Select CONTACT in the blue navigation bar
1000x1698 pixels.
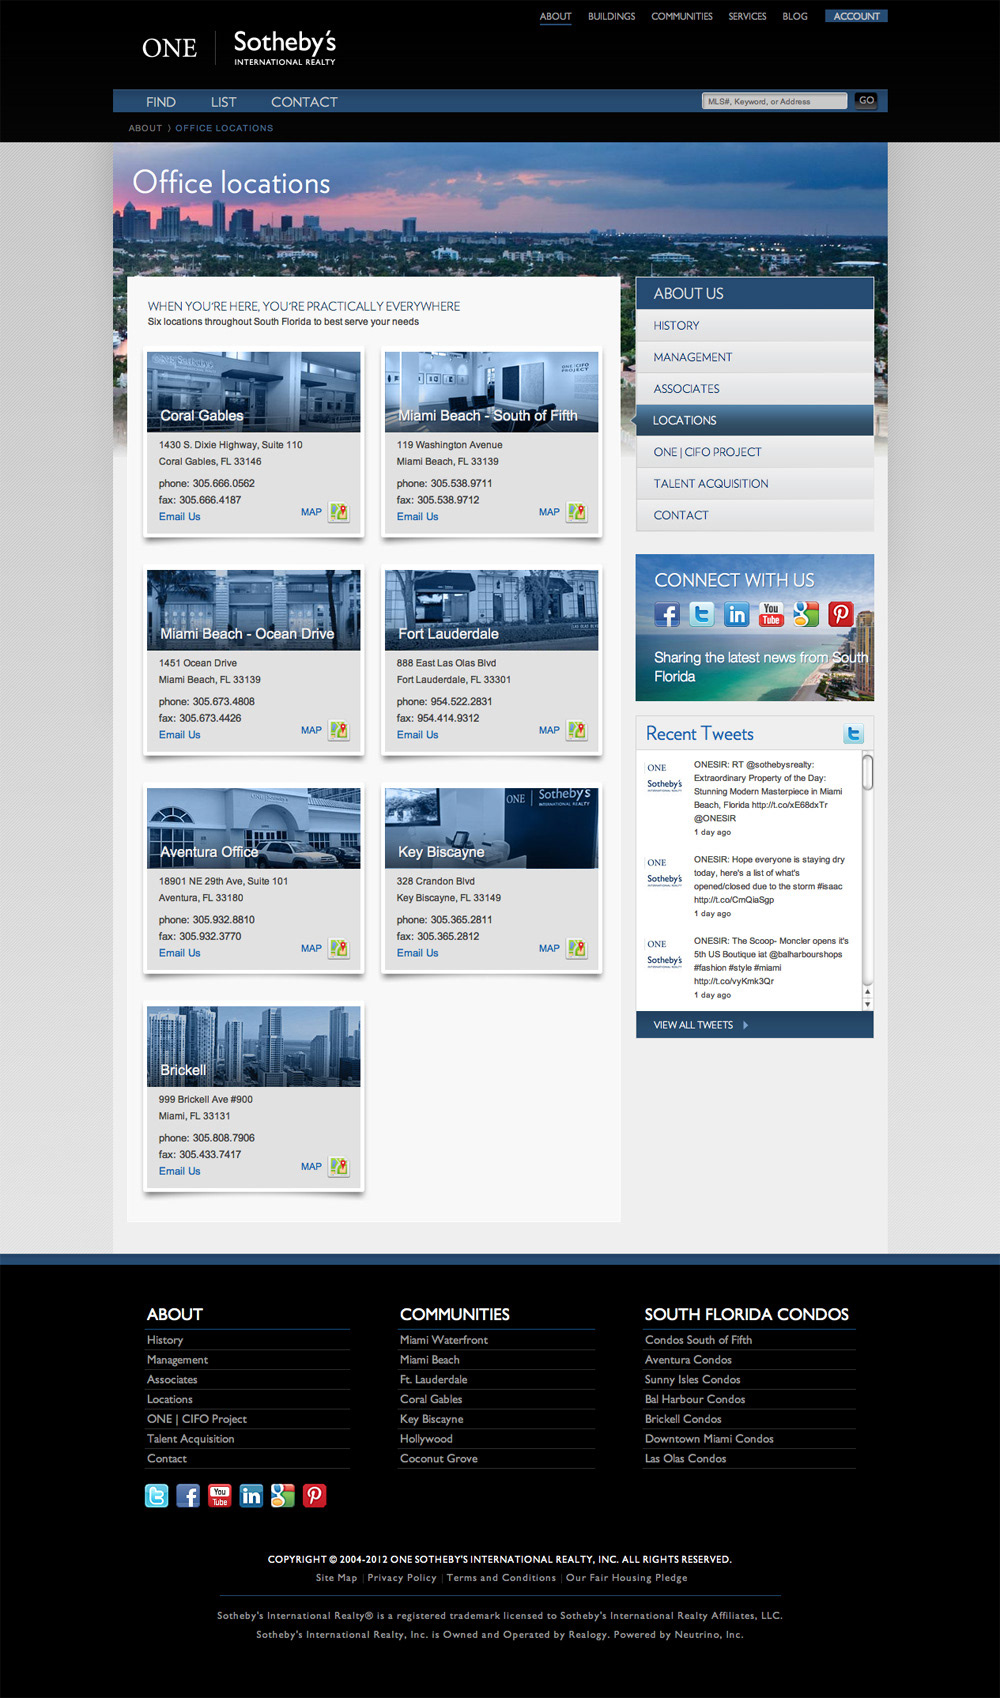point(304,102)
